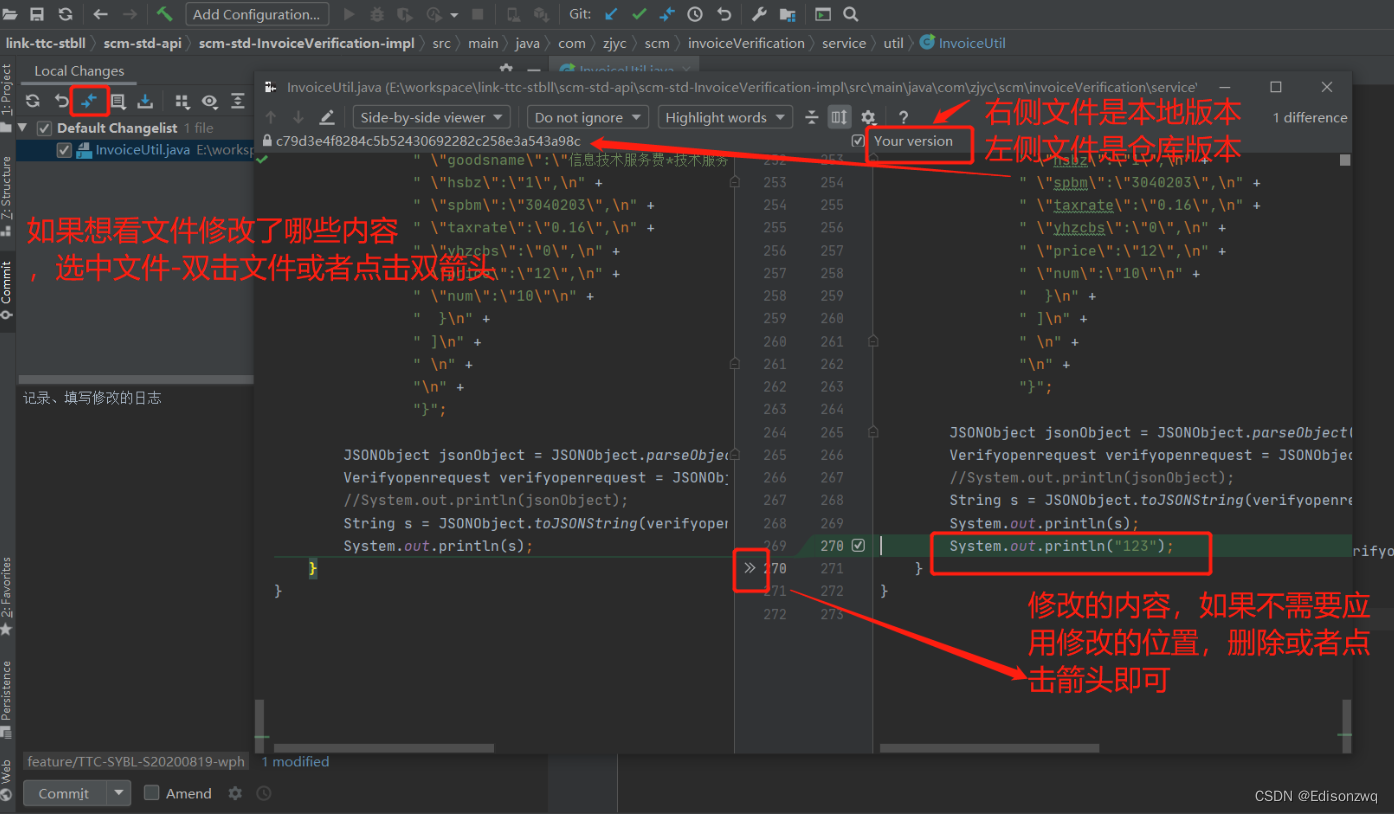This screenshot has height=814, width=1394.
Task: Open Settings with the wrench icon
Action: pyautogui.click(x=759, y=14)
